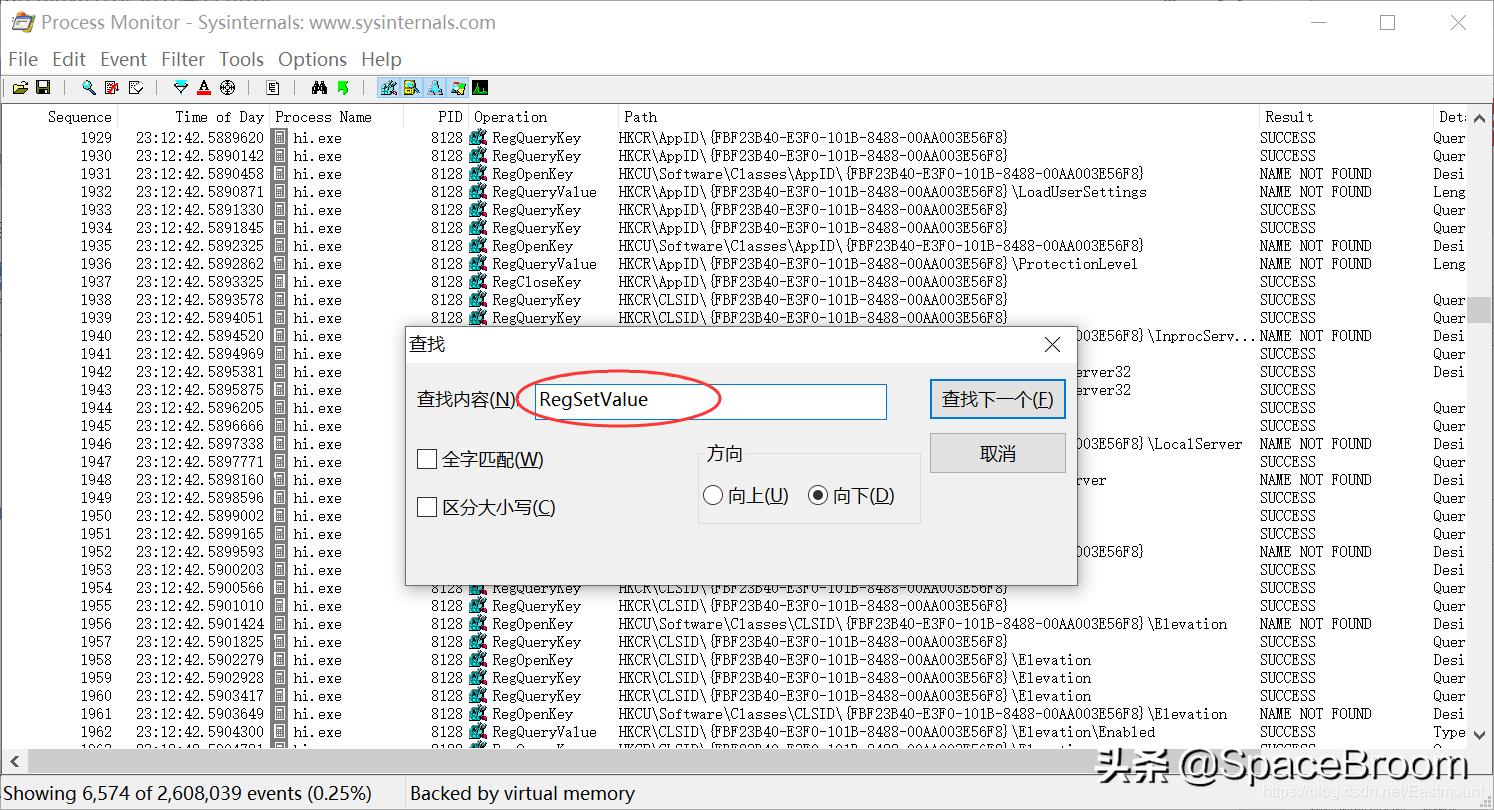The width and height of the screenshot is (1494, 810).
Task: Click the 'Backed by virtual memory' status text
Action: click(x=522, y=794)
